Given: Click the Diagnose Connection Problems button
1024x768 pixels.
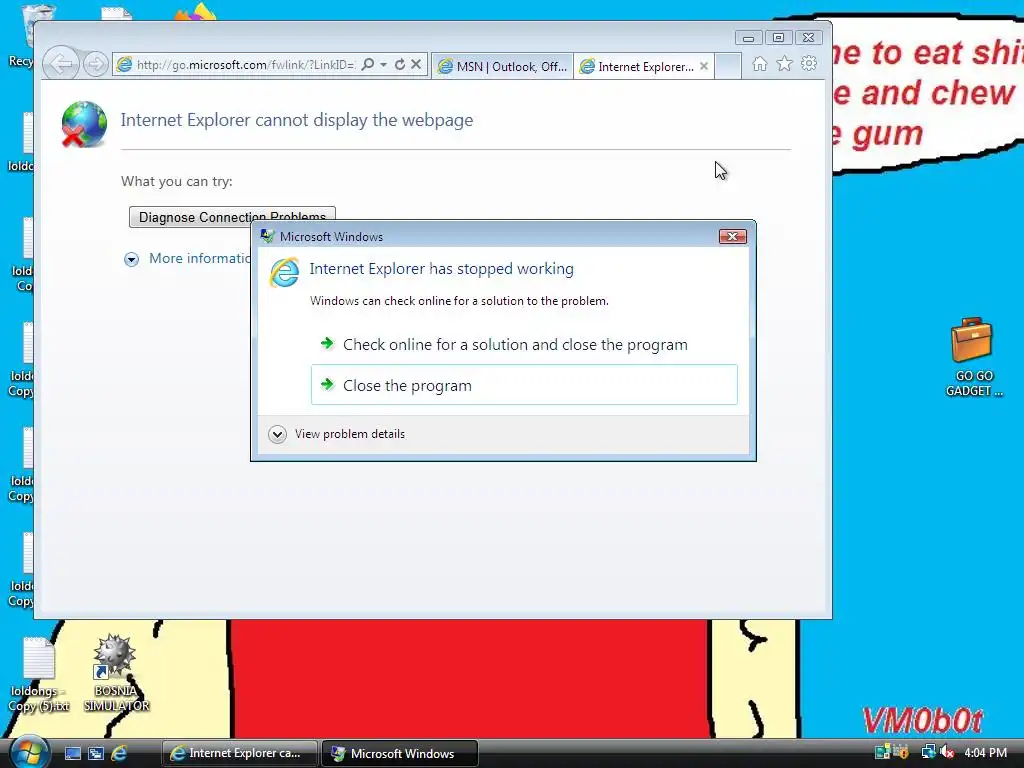Looking at the screenshot, I should (x=232, y=217).
